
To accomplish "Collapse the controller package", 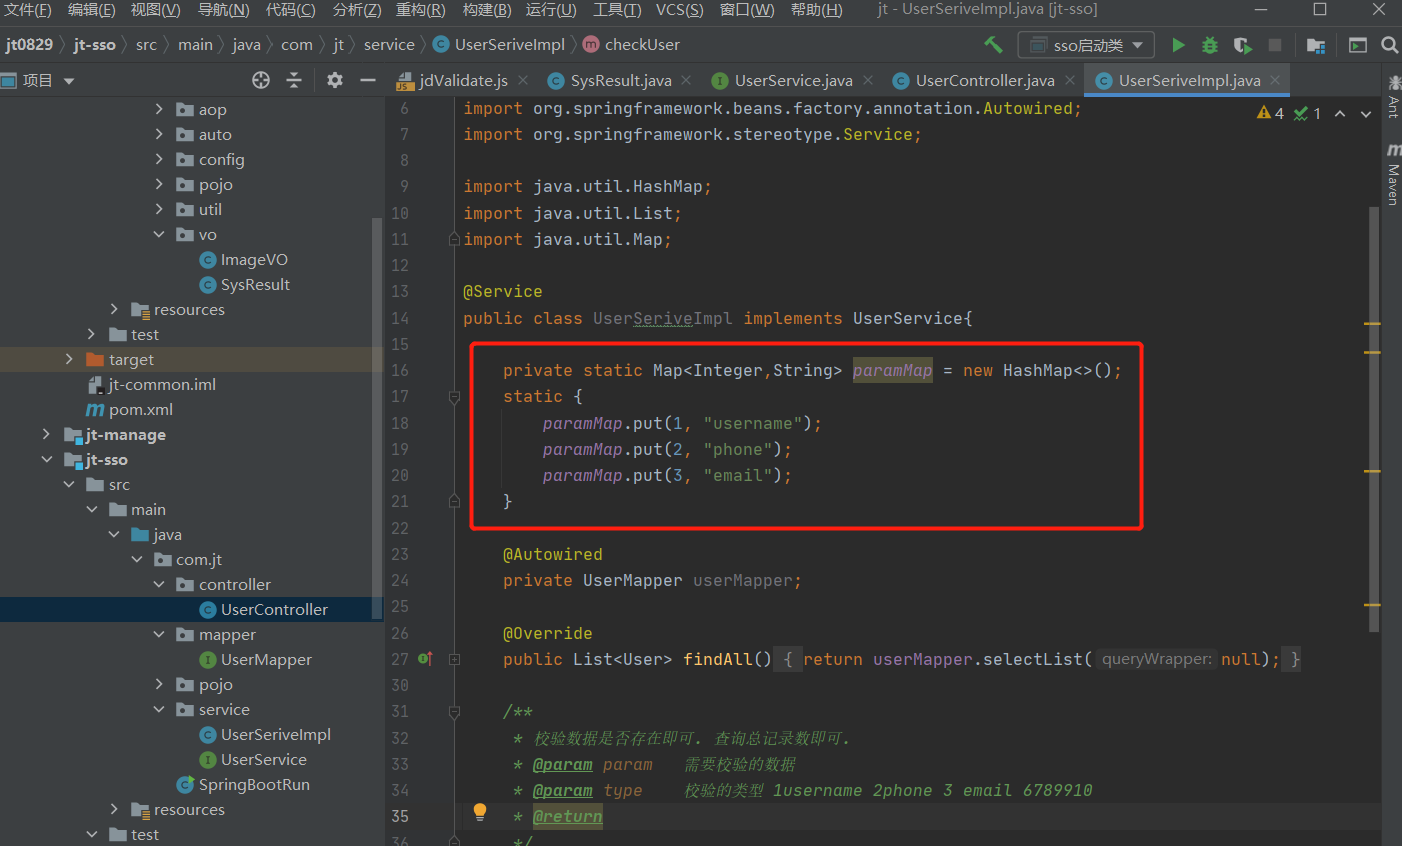I will pos(159,584).
